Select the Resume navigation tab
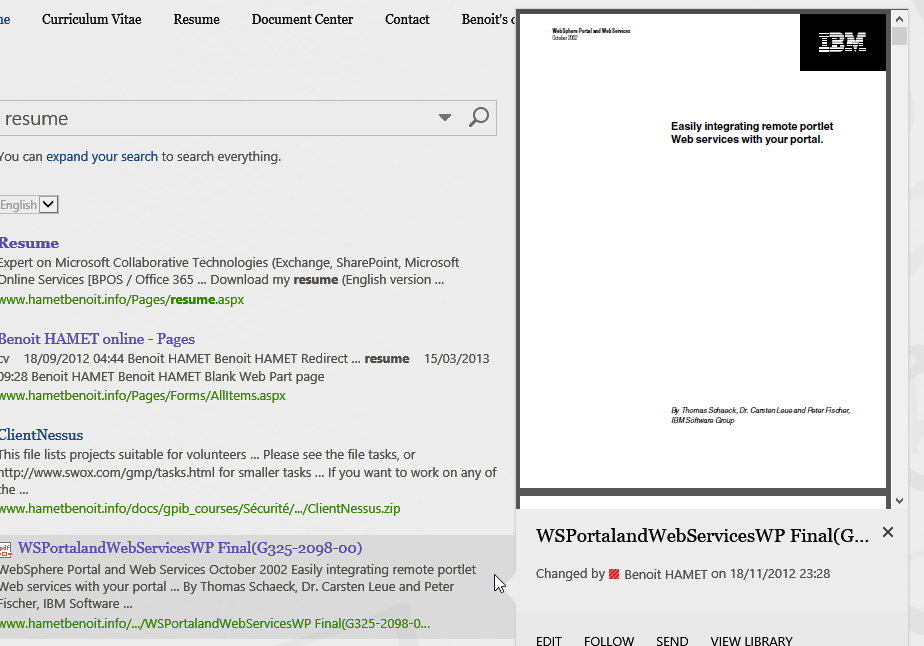Screen dimensions: 924x646 pos(196,19)
